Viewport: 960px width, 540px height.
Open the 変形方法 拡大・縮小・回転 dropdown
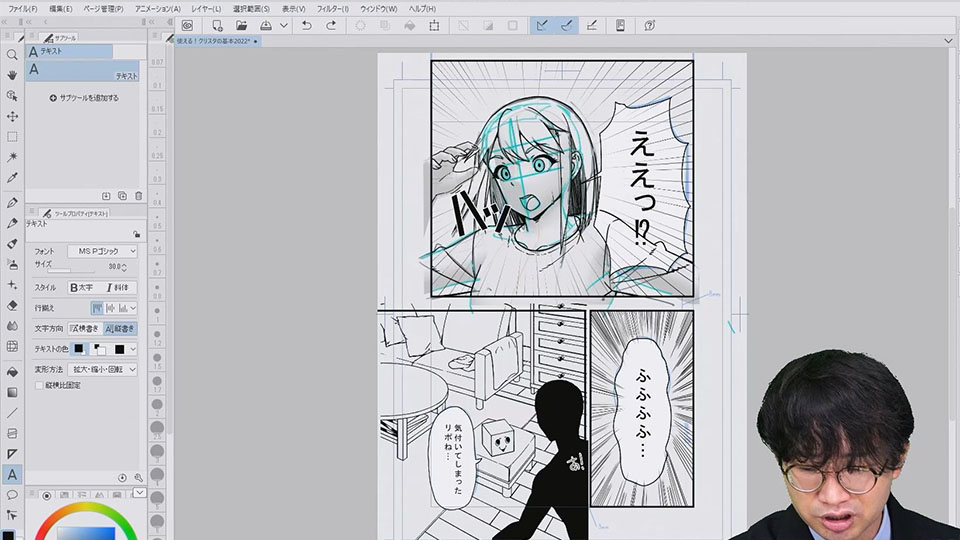[x=102, y=370]
